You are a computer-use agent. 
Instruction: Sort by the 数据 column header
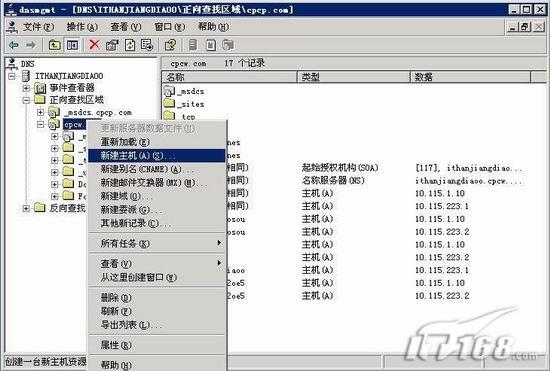tap(470, 77)
